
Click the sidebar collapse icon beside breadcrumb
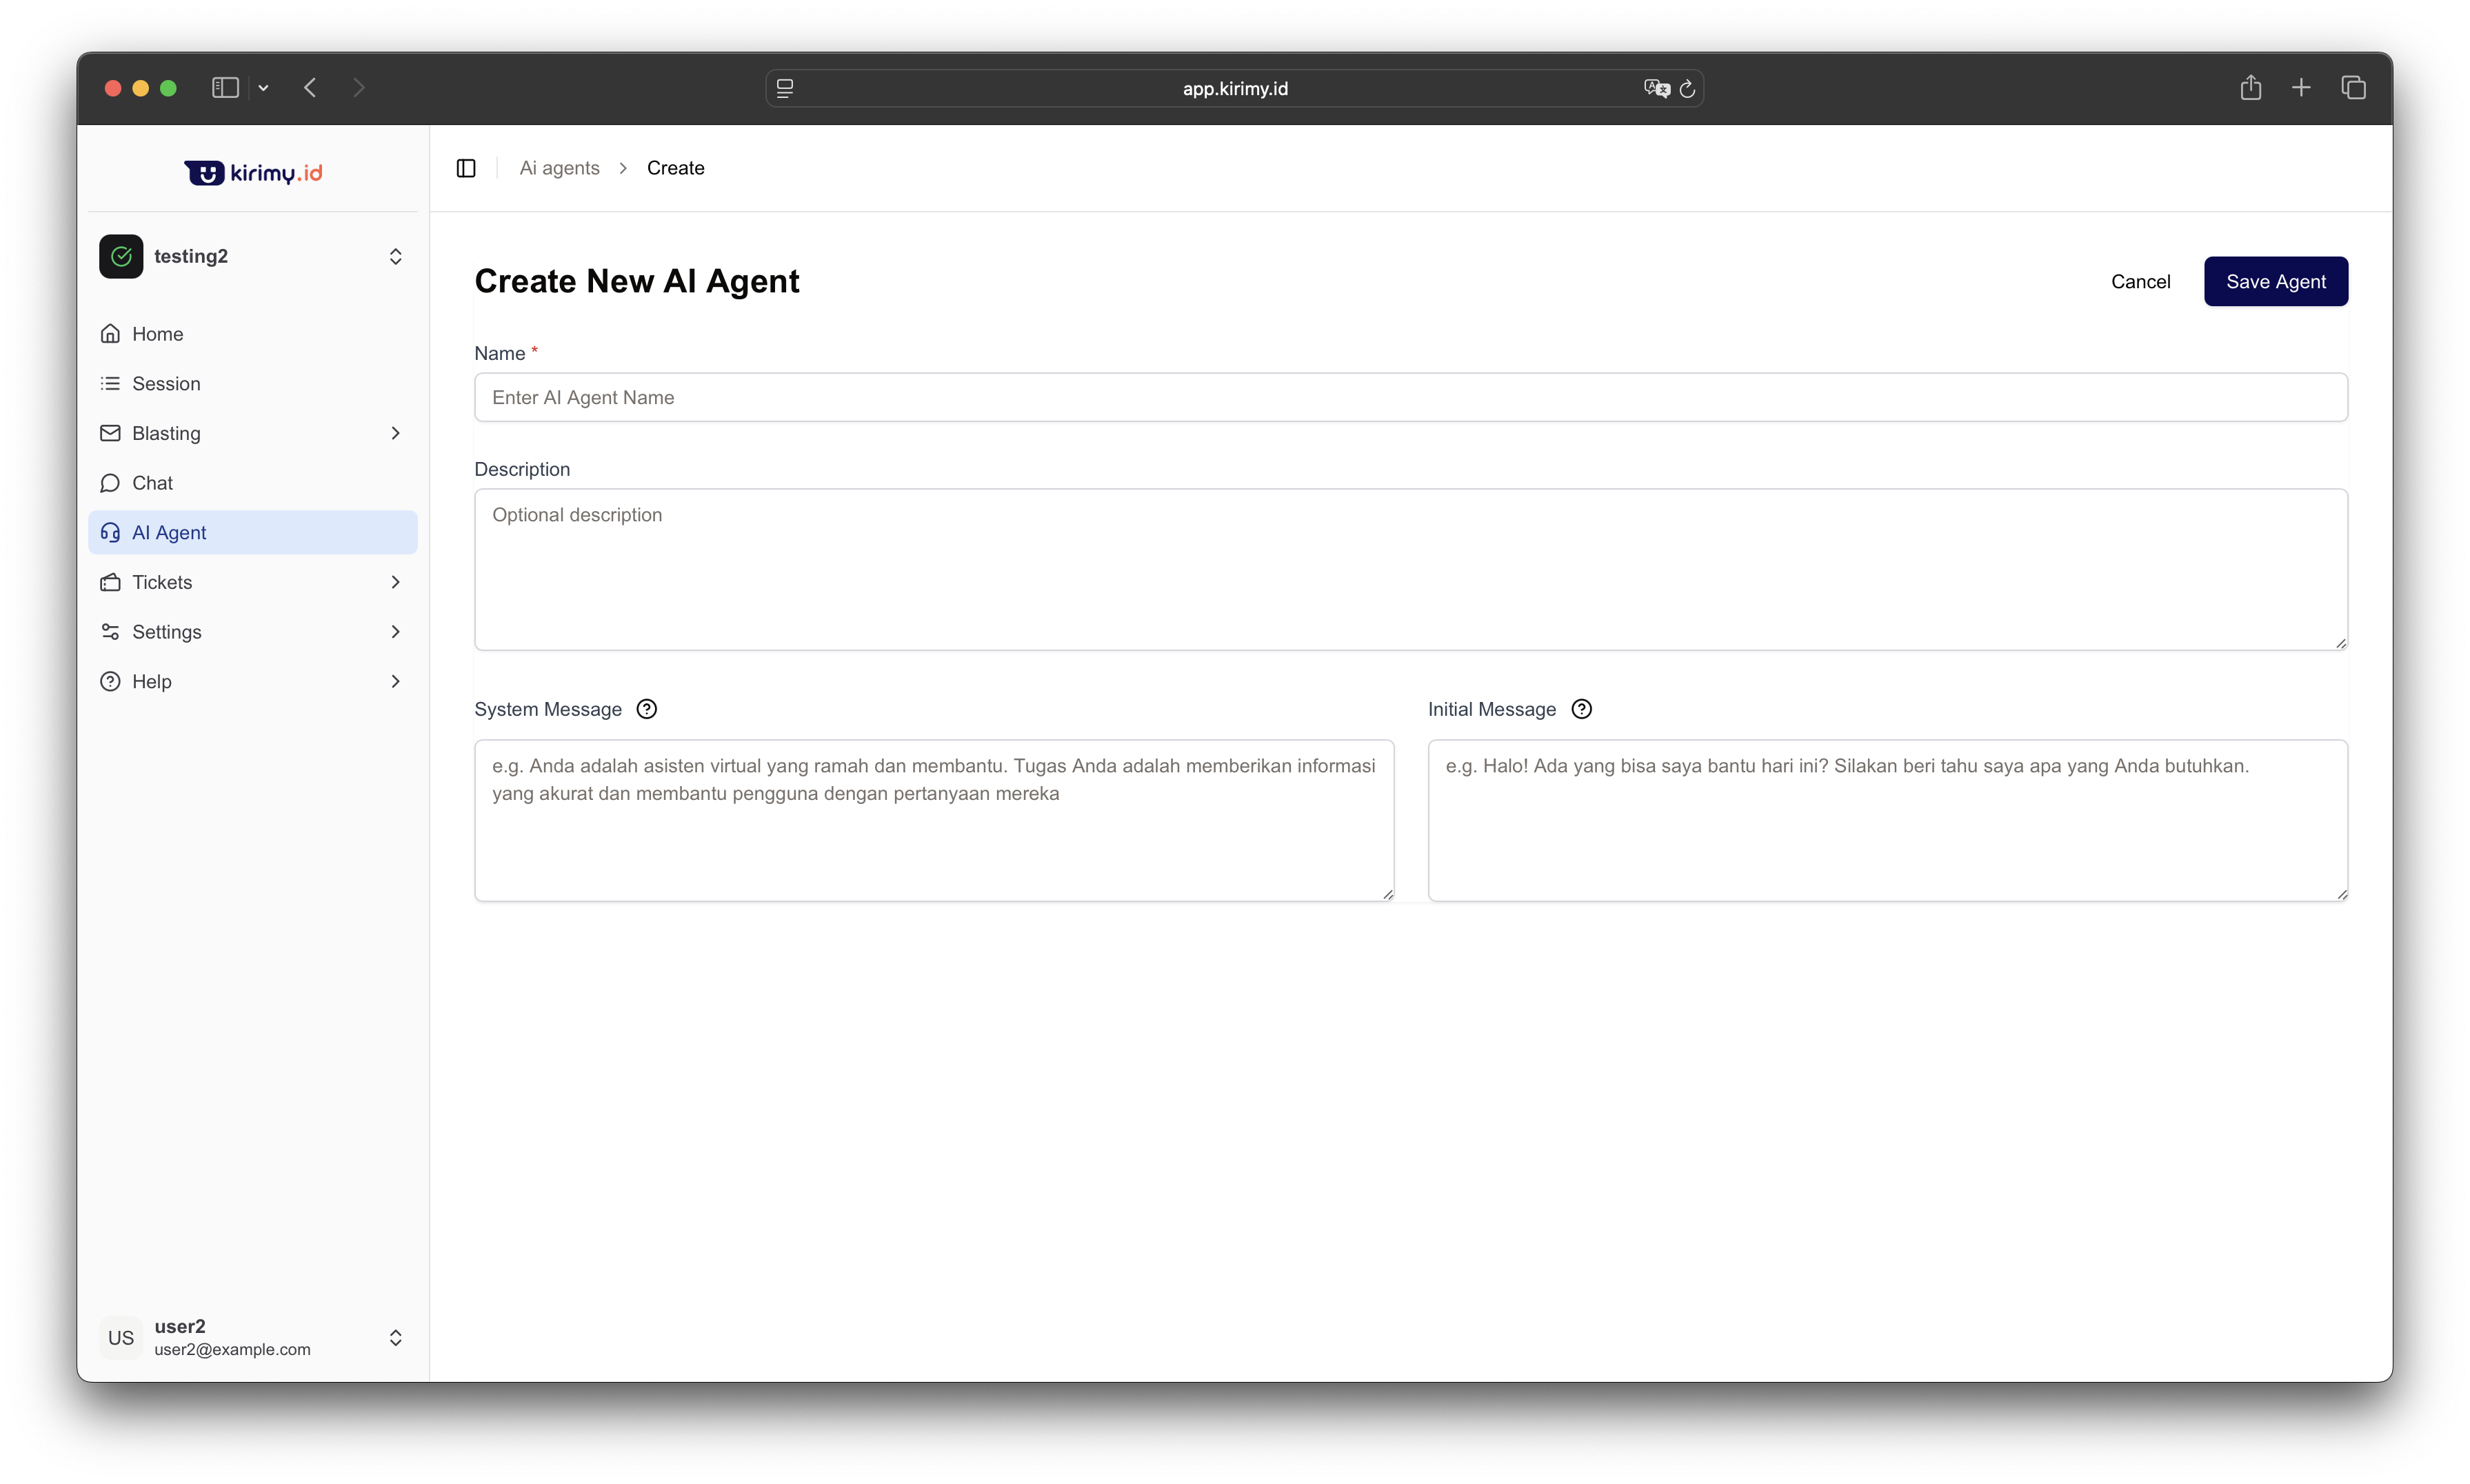[x=466, y=168]
